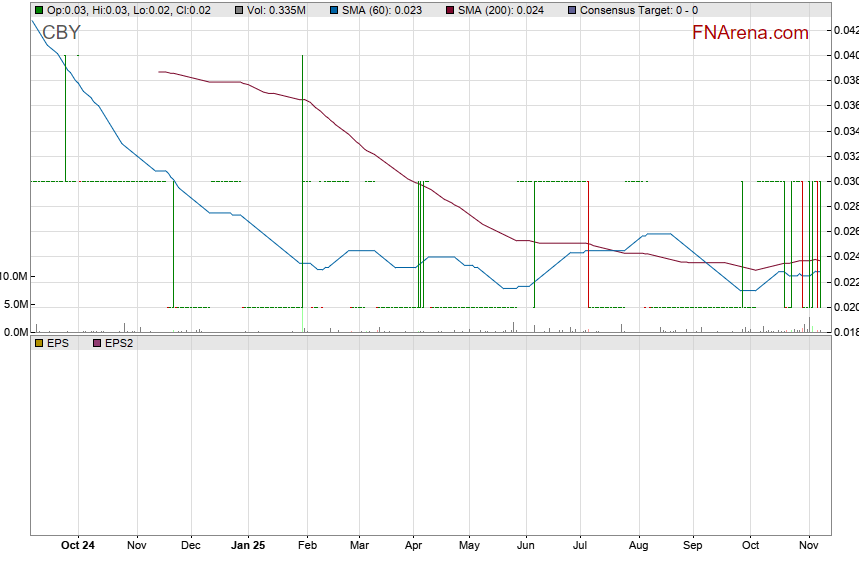
Task: Click the Feb marker on the time axis
Action: (x=307, y=545)
